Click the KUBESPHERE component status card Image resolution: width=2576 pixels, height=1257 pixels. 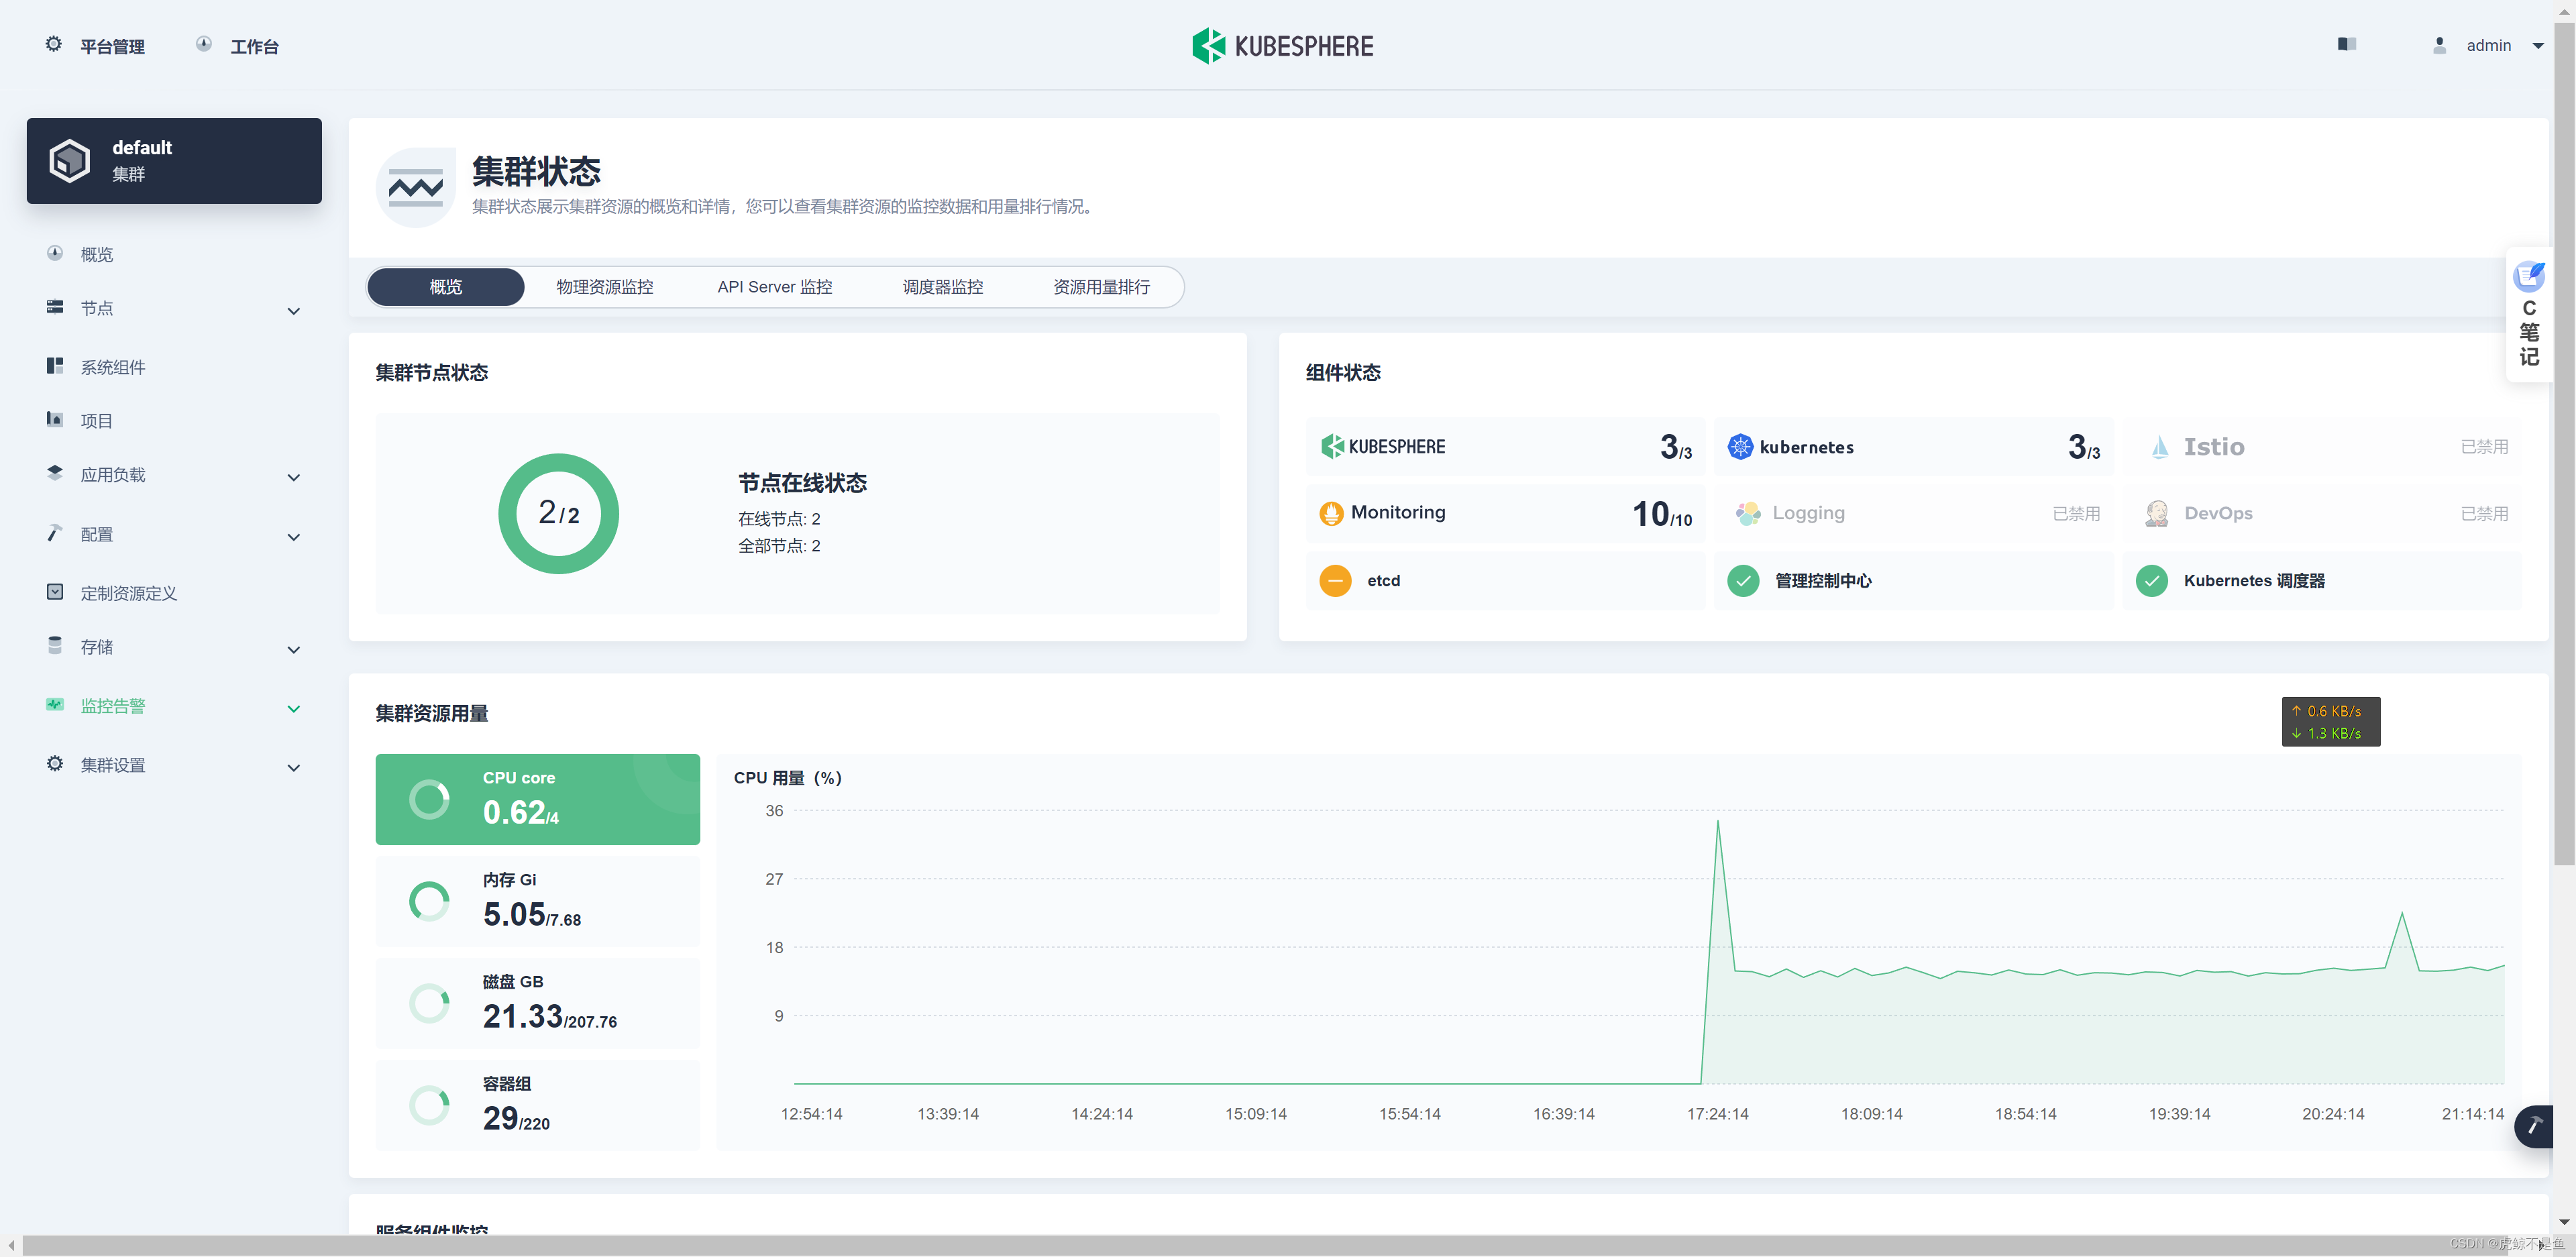(1506, 447)
